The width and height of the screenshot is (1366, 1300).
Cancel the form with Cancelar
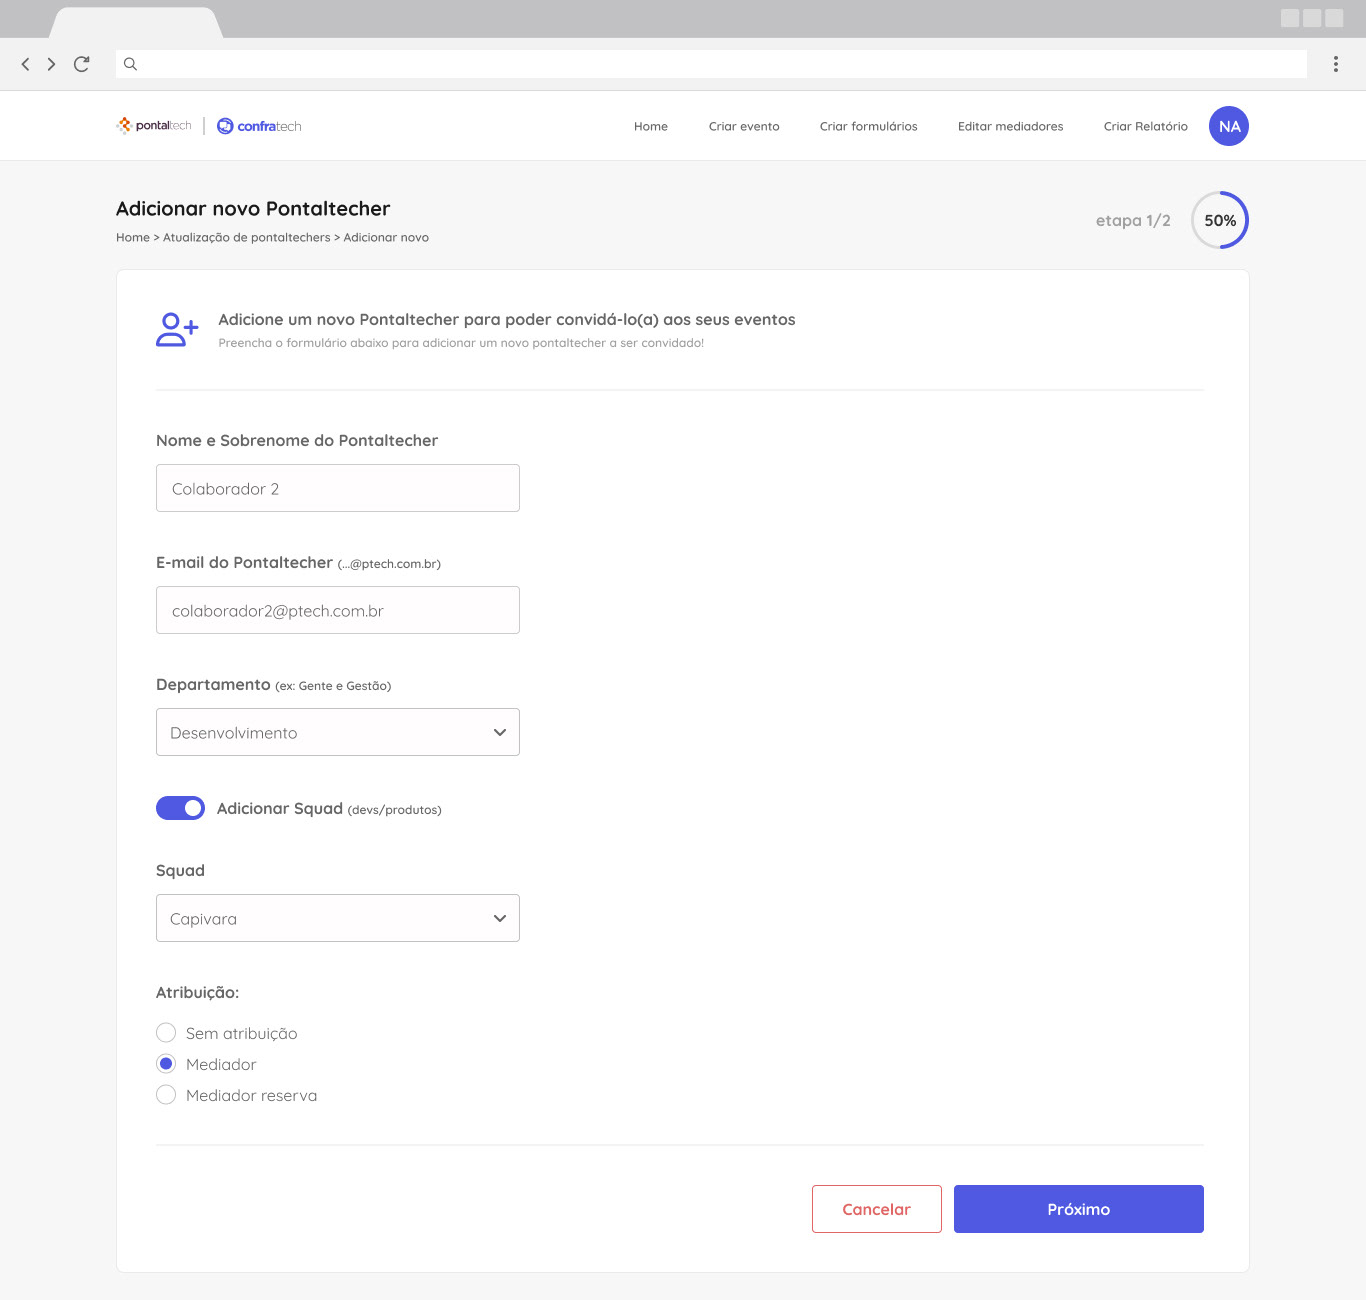point(876,1208)
